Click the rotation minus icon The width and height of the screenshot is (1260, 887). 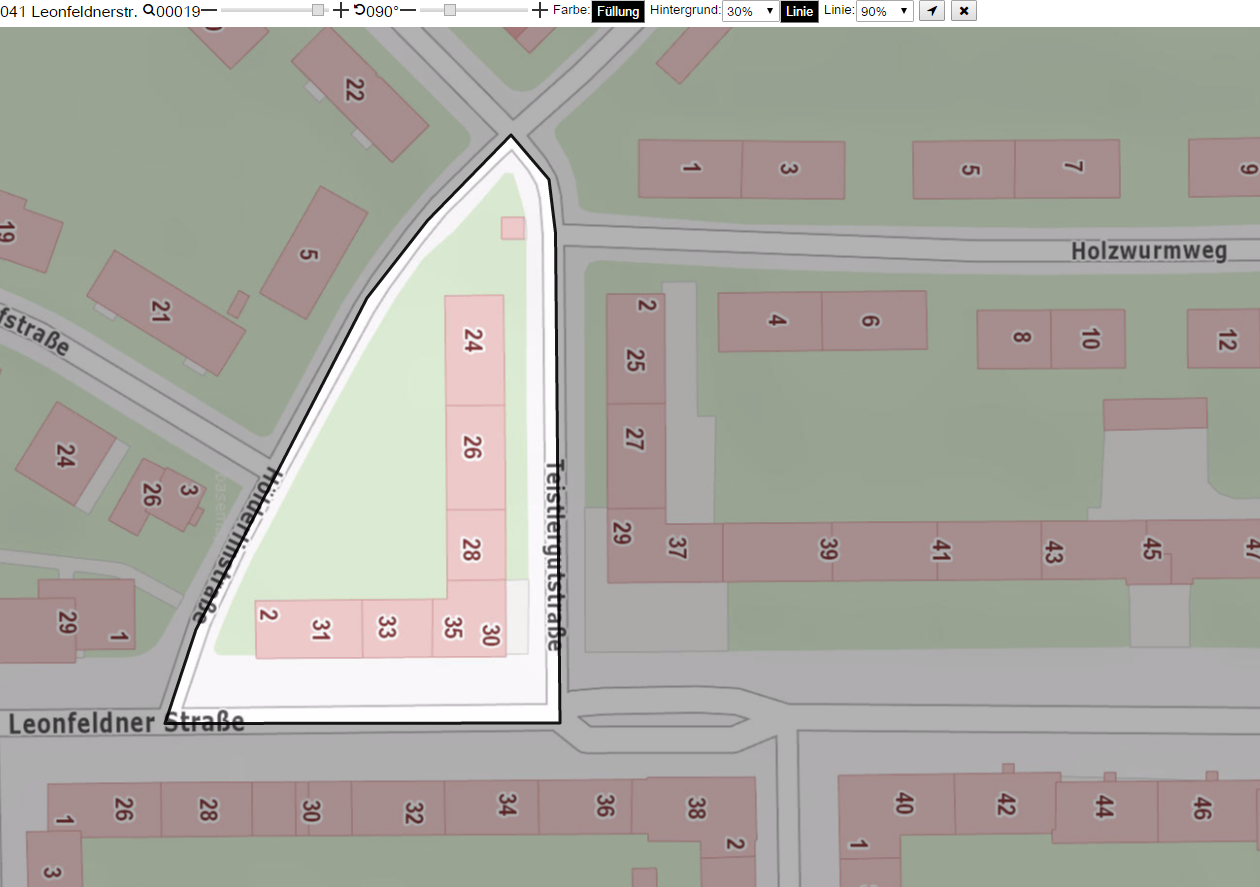tap(408, 11)
